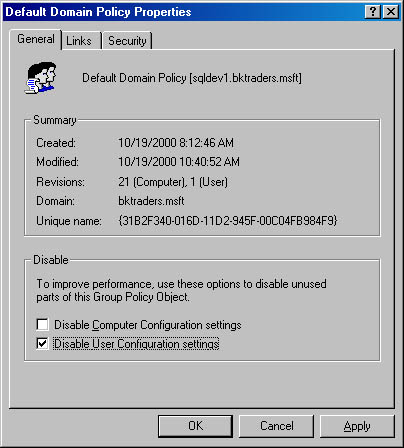Viewport: 404px width, 448px height.
Task: Click the Group Policy users icon
Action: (x=40, y=78)
